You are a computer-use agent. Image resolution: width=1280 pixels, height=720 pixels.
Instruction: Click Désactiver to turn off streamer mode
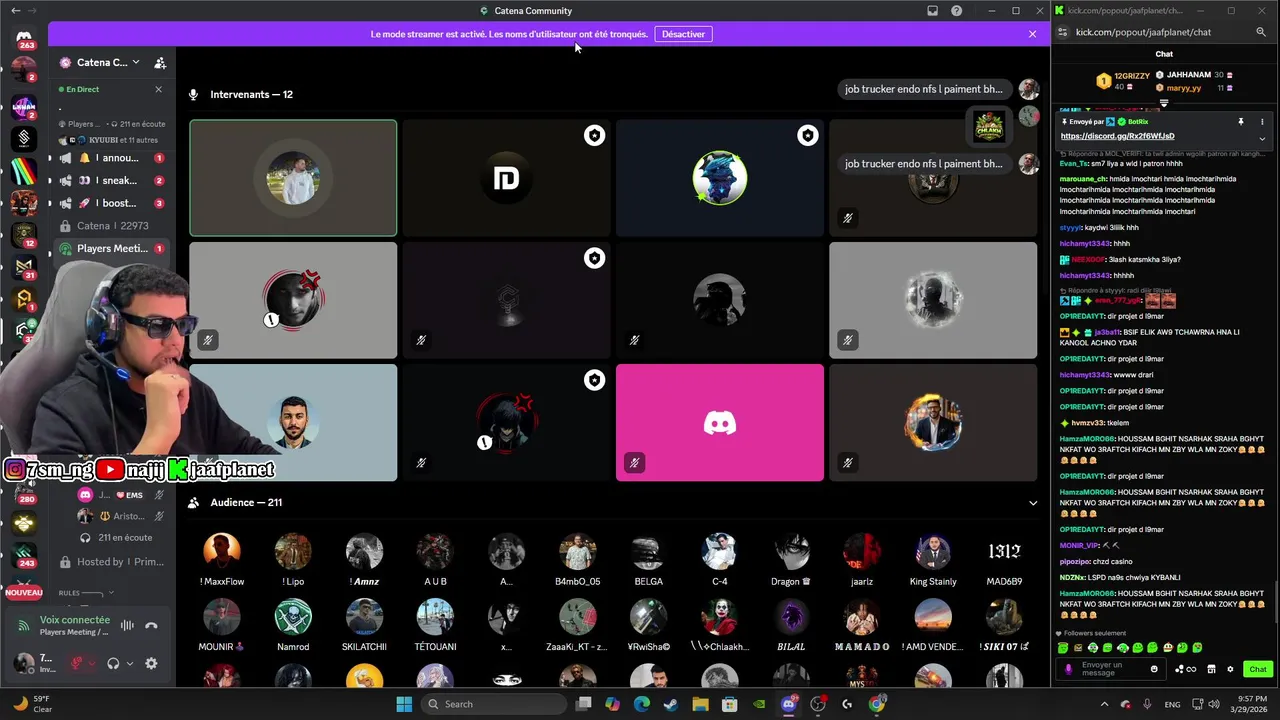tap(684, 34)
